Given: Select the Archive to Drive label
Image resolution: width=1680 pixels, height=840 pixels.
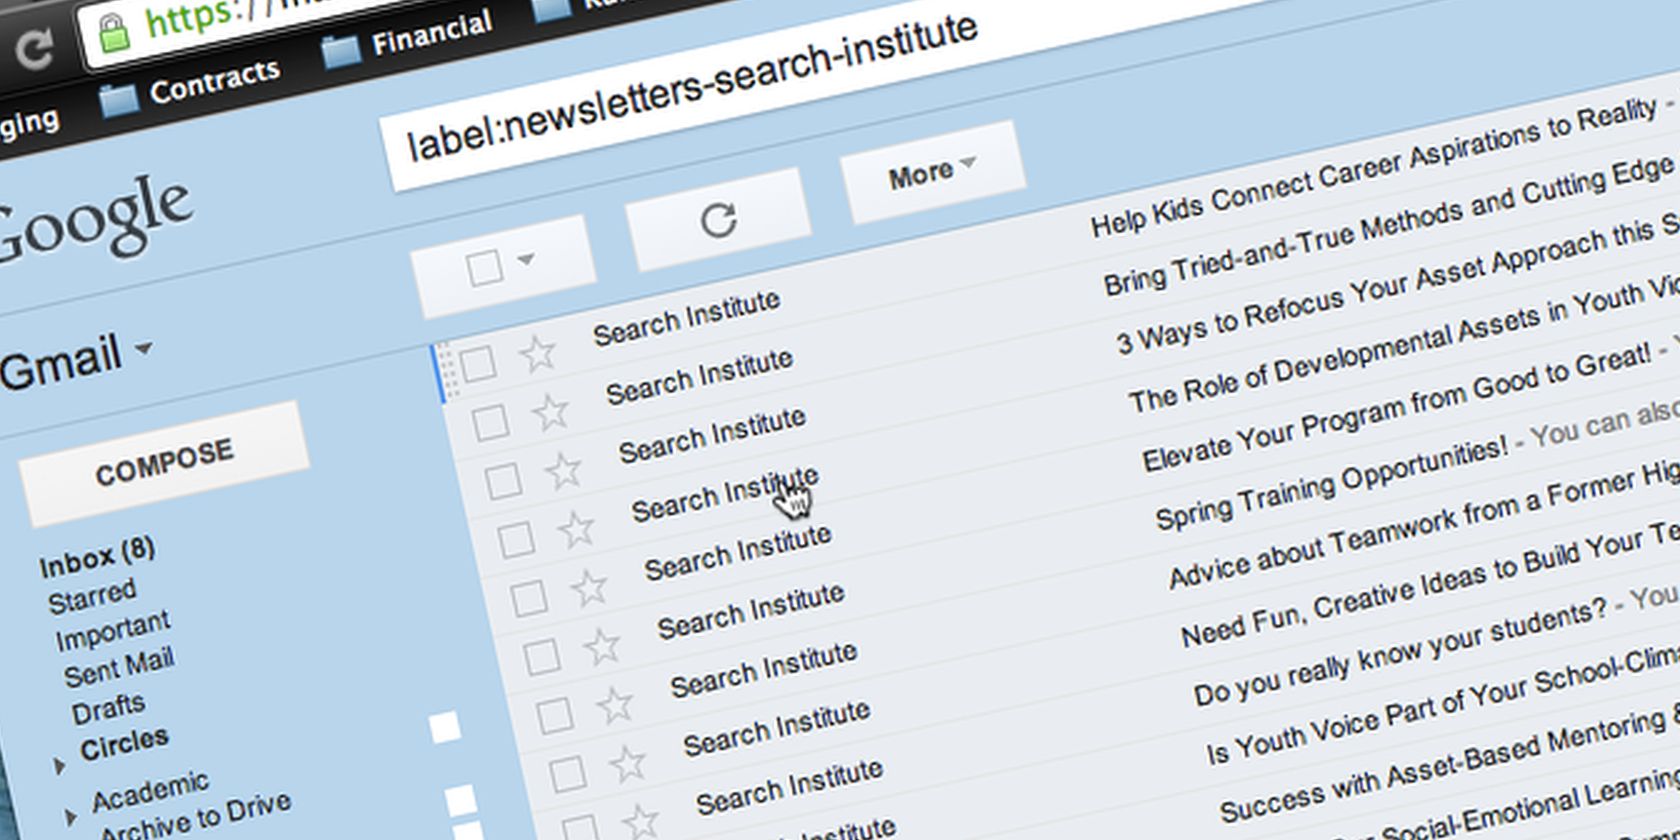Looking at the screenshot, I should [x=196, y=818].
